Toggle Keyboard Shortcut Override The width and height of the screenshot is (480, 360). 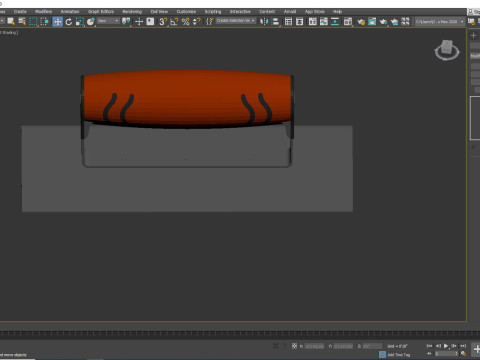pyautogui.click(x=150, y=22)
